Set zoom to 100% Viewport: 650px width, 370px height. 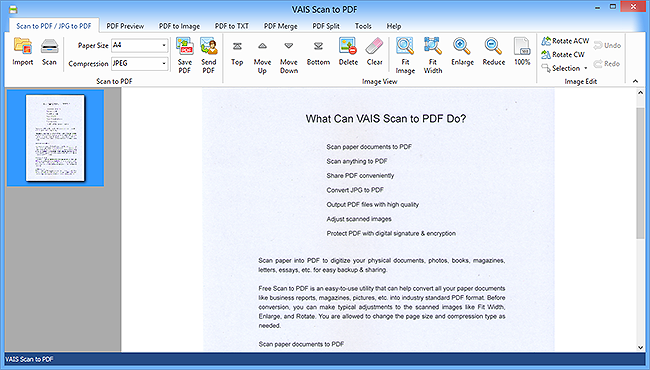point(522,52)
